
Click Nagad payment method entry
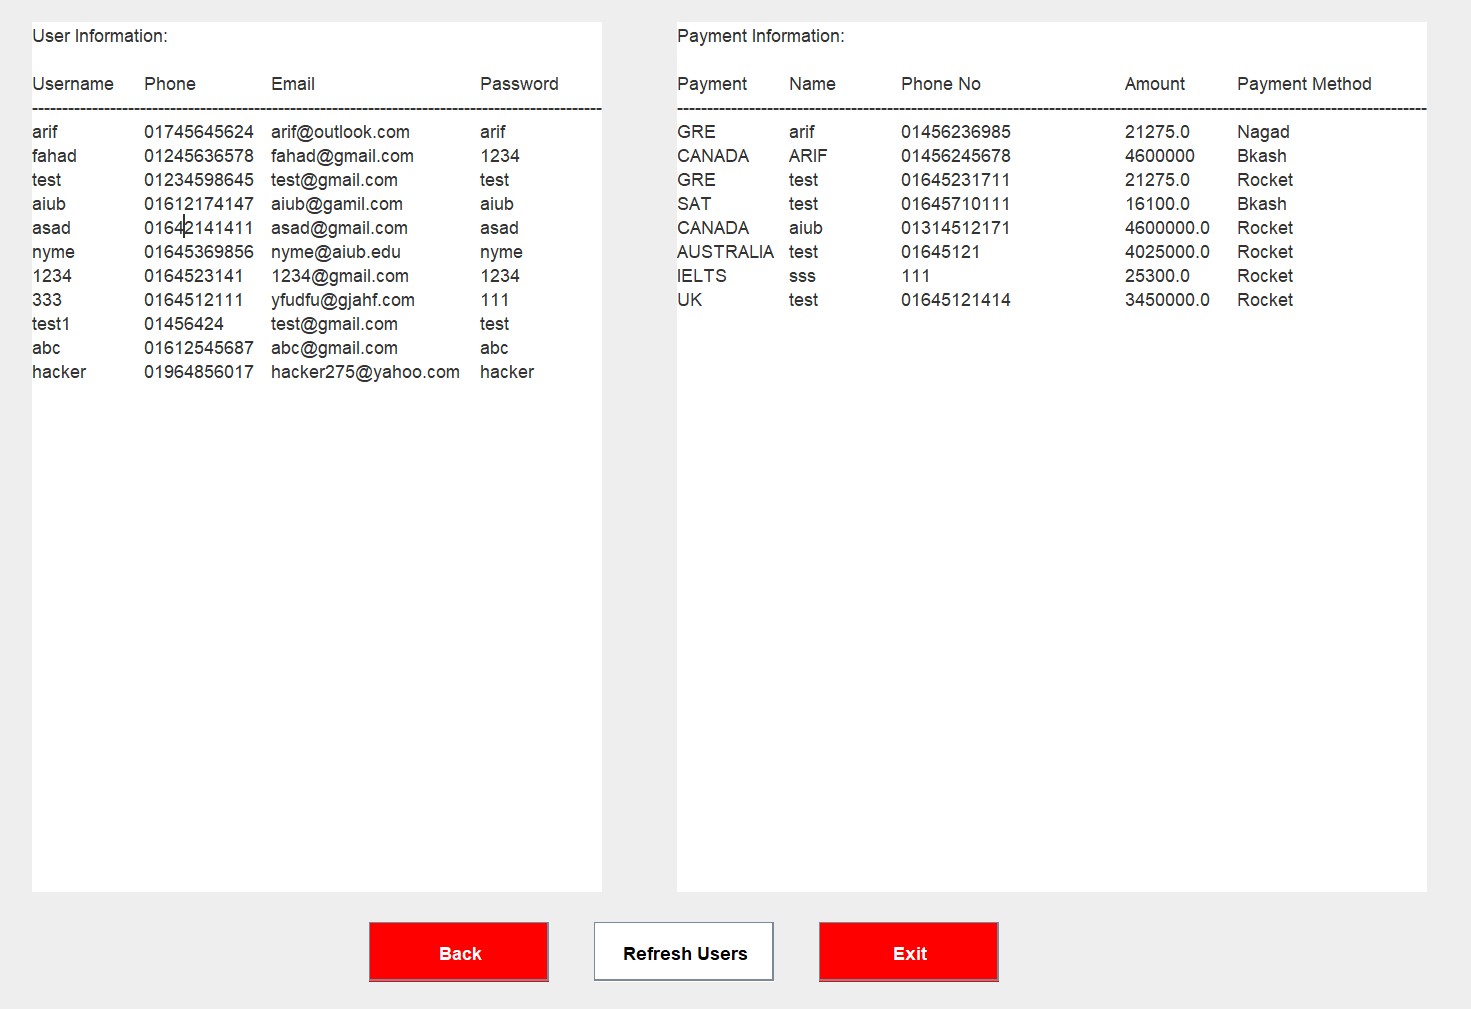(1263, 132)
